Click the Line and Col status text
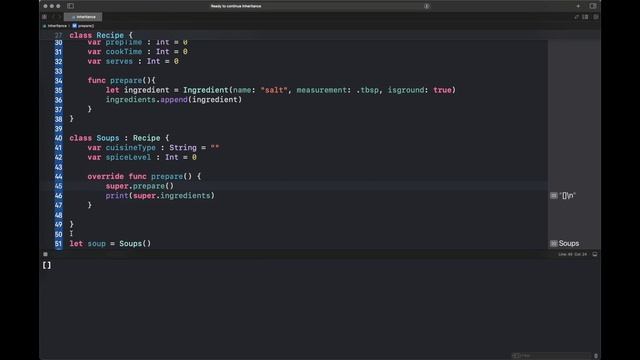 [573, 254]
